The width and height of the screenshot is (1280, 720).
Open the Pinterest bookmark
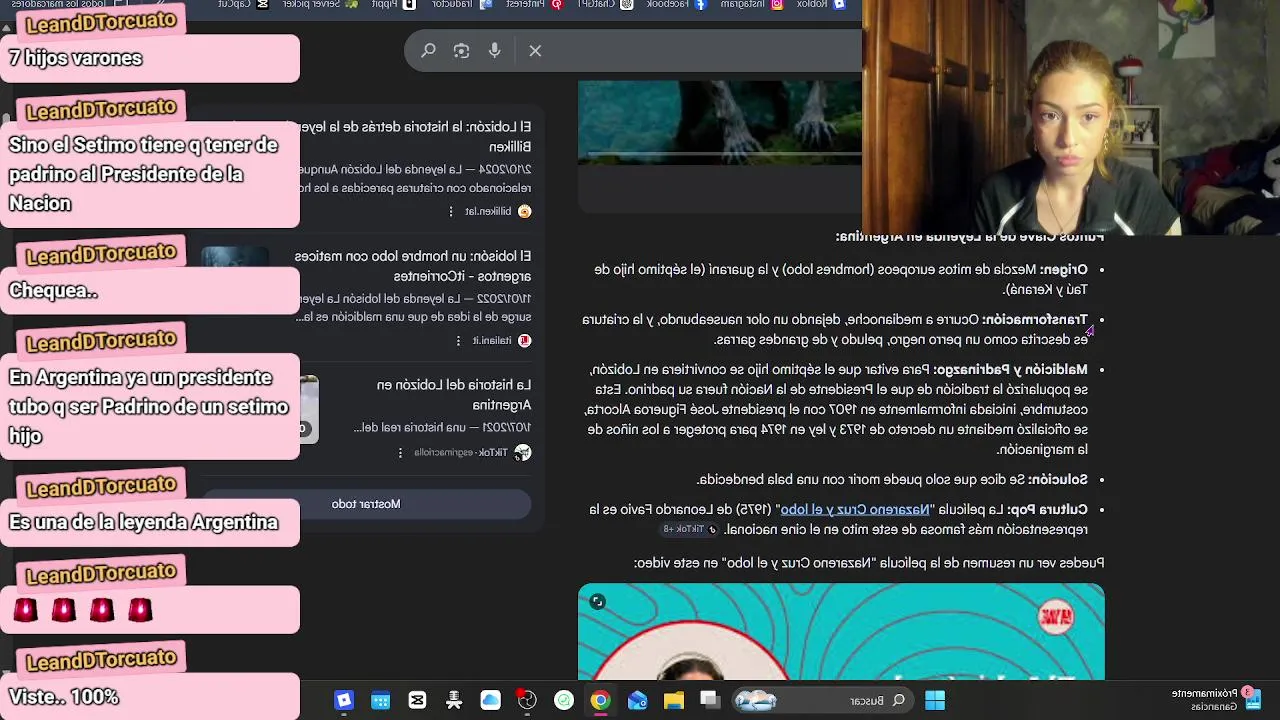[537, 4]
